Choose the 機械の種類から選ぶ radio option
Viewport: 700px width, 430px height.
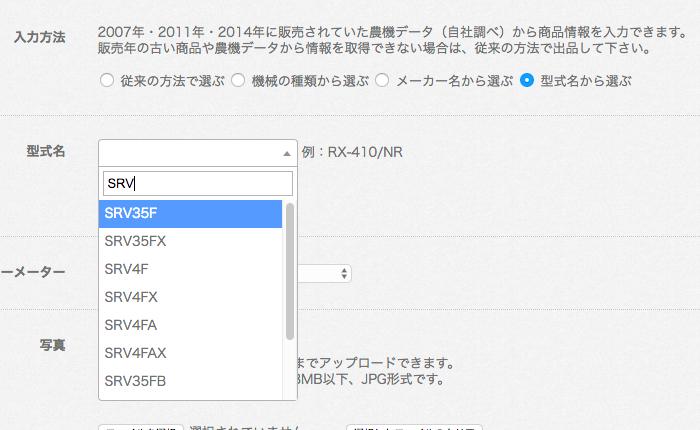click(239, 80)
